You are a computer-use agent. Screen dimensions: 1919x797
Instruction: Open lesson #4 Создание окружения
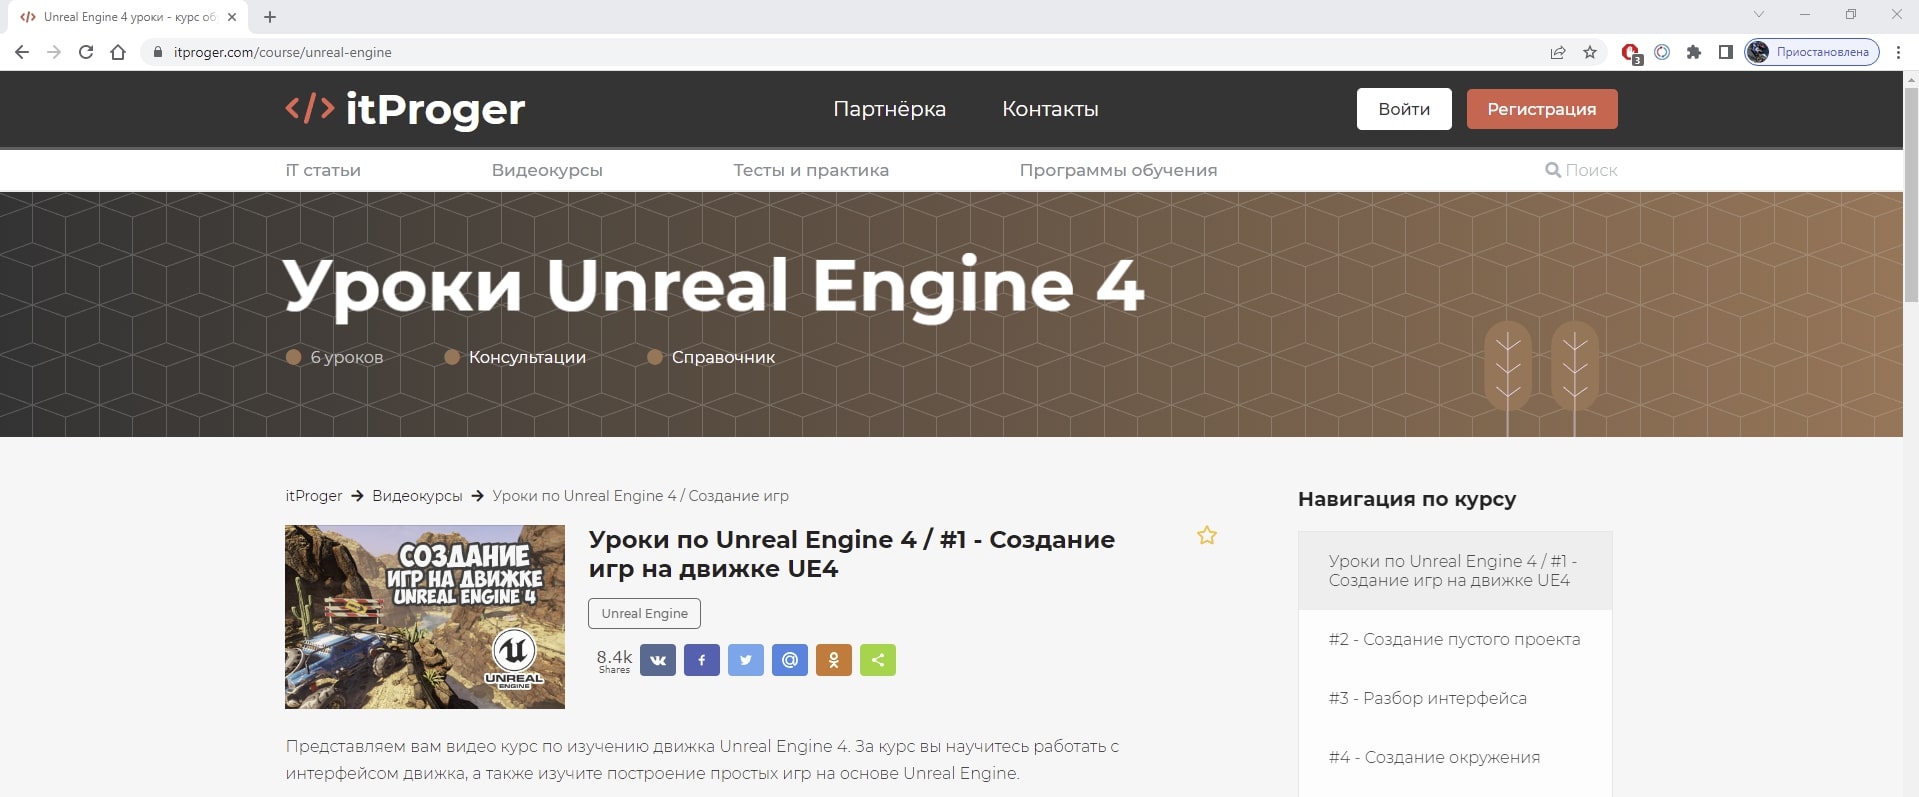tap(1455, 757)
